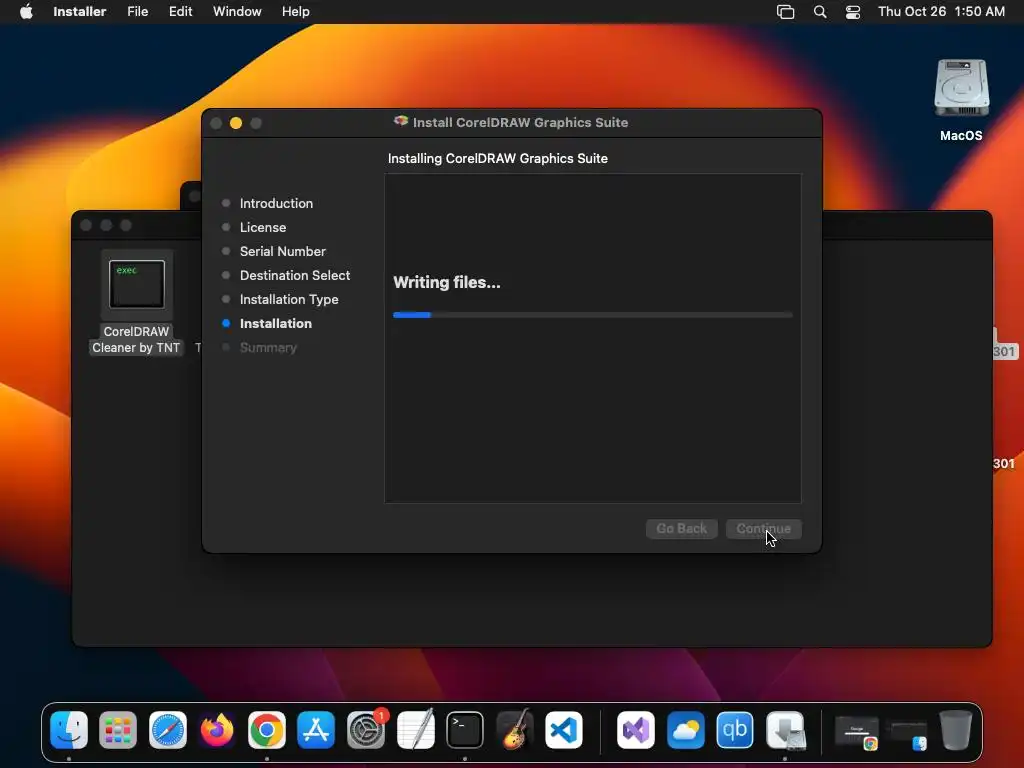Select the License step
The width and height of the screenshot is (1024, 768).
[x=263, y=227]
